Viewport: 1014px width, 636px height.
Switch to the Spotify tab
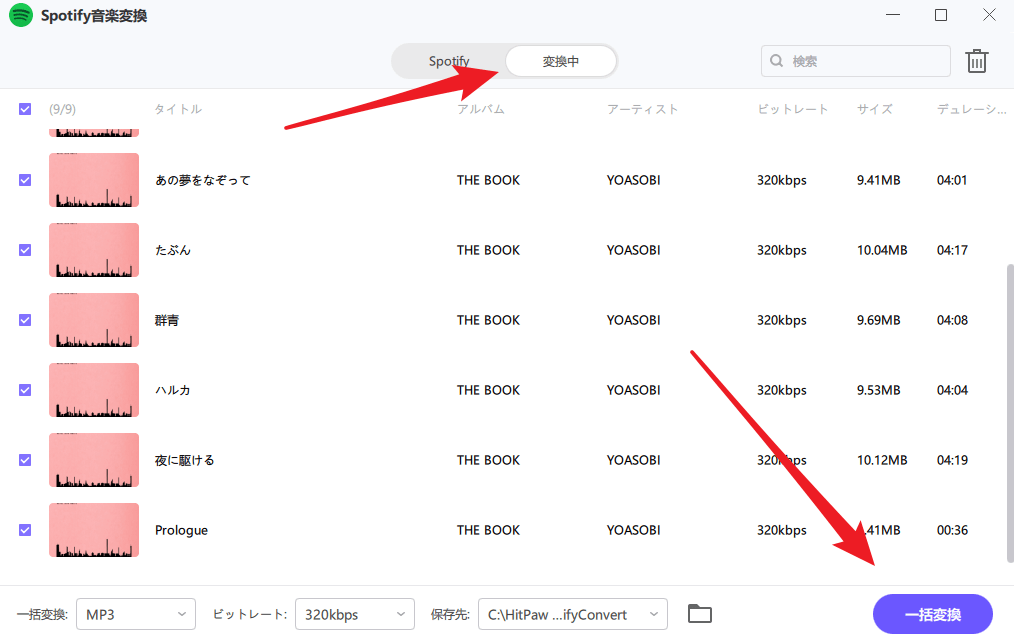(x=449, y=61)
